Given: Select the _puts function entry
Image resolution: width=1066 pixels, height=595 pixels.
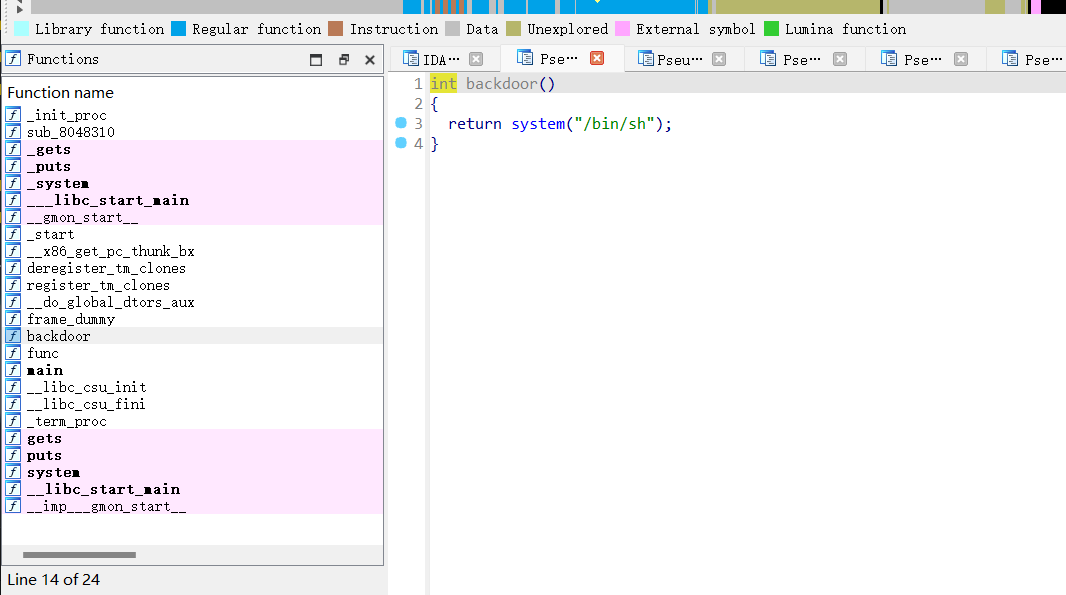Looking at the screenshot, I should coord(192,166).
